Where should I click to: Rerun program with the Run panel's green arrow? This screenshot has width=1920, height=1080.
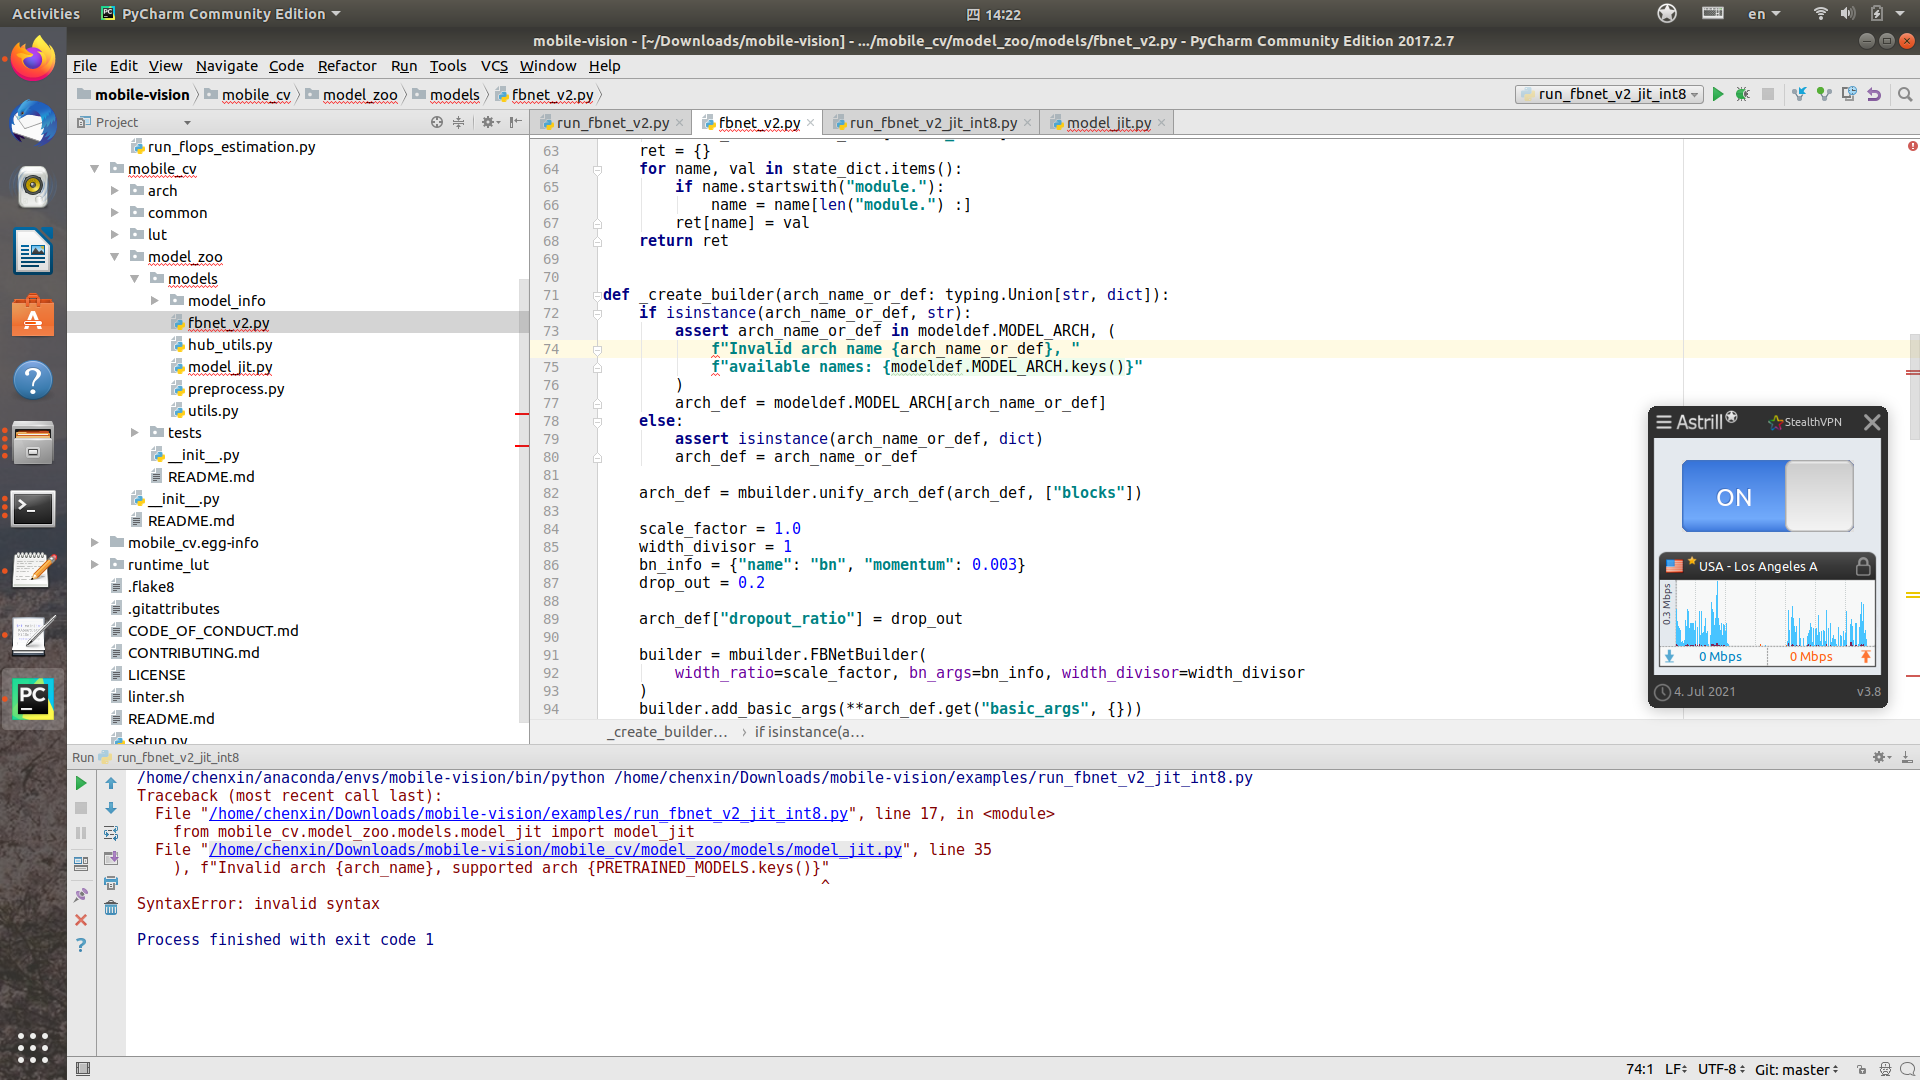click(81, 783)
